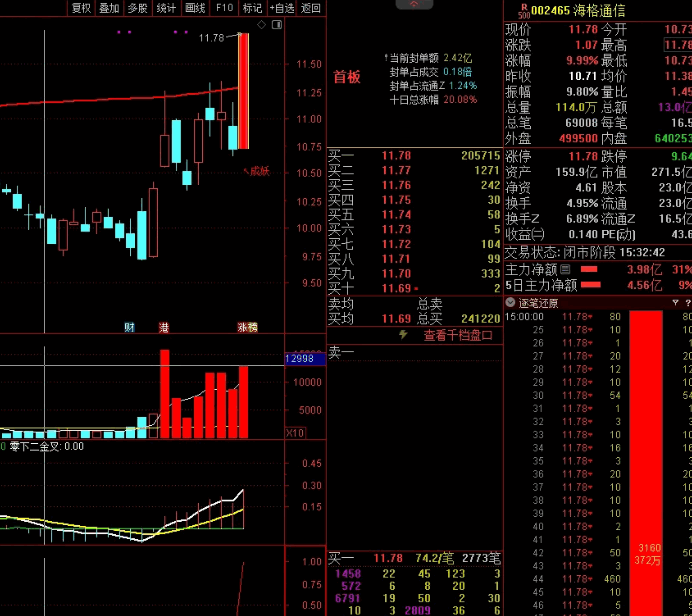This screenshot has height=616, width=692.
Task: Click the lightning icon by 千档盘口
Action: click(403, 334)
